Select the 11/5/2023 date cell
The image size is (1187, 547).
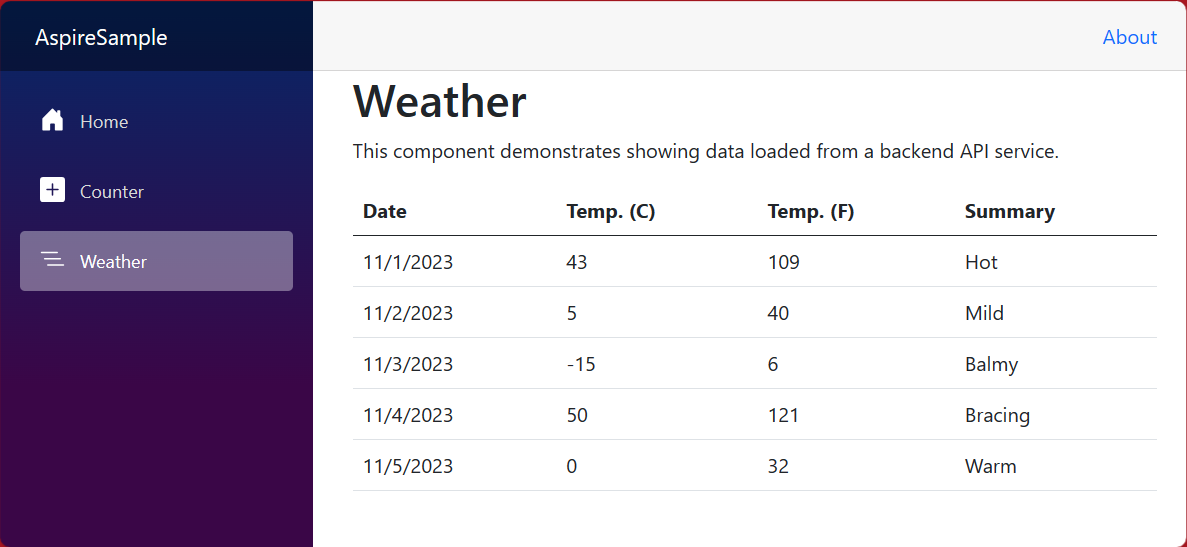[408, 466]
